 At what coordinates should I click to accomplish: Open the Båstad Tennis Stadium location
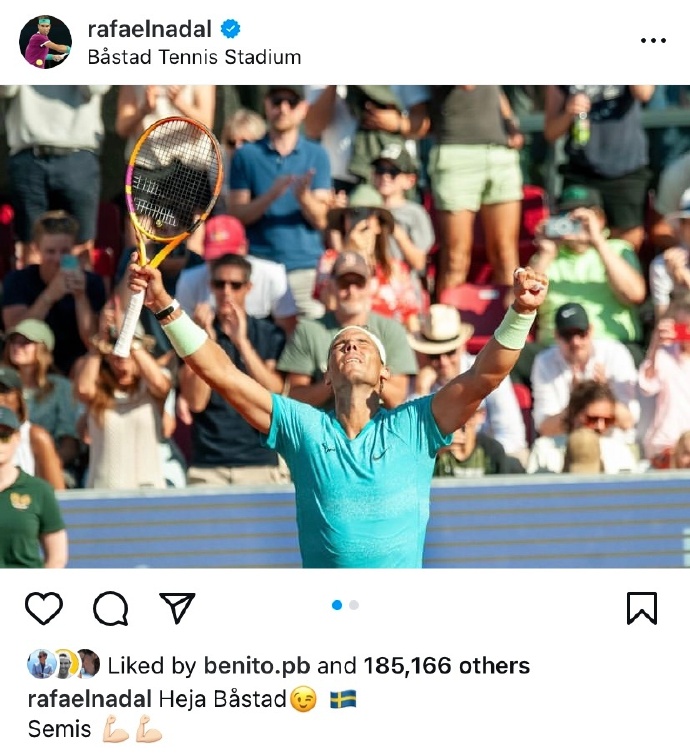pos(194,57)
